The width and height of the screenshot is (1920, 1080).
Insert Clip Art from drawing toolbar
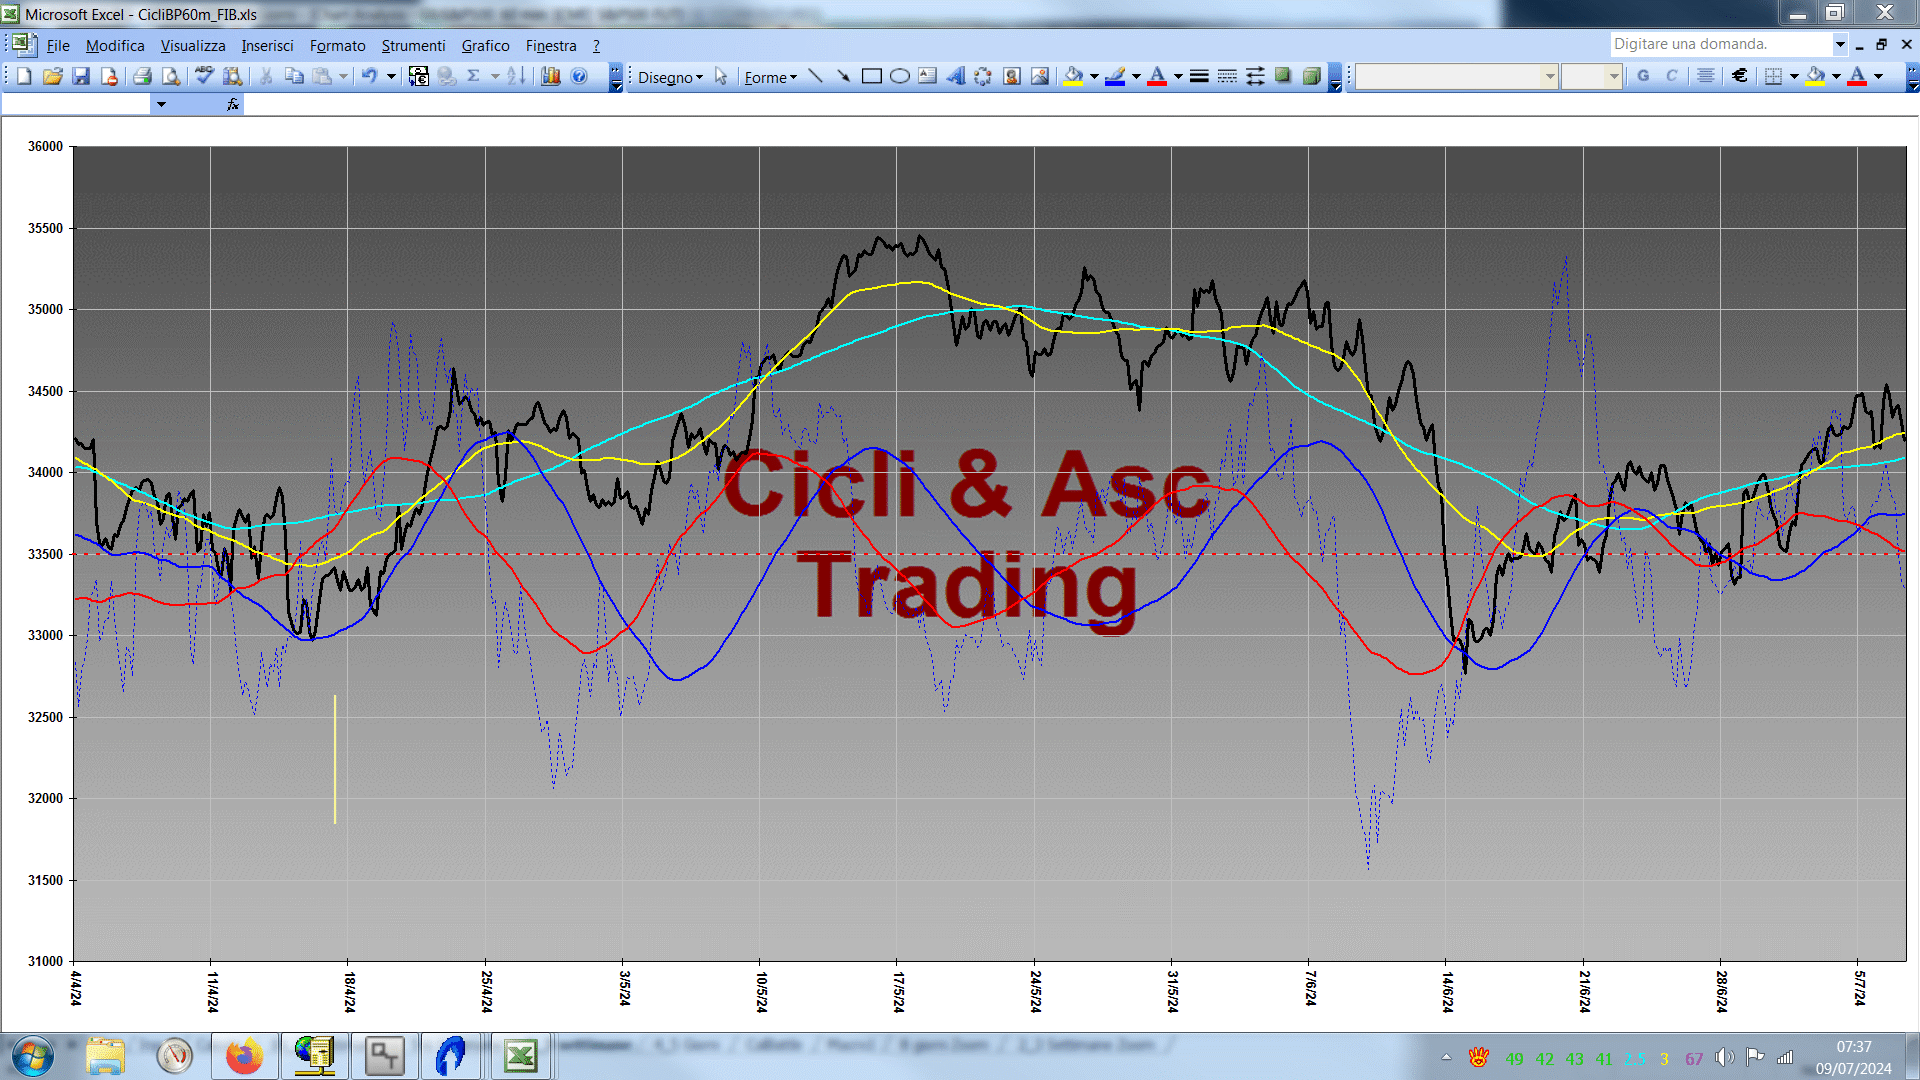coord(1012,76)
